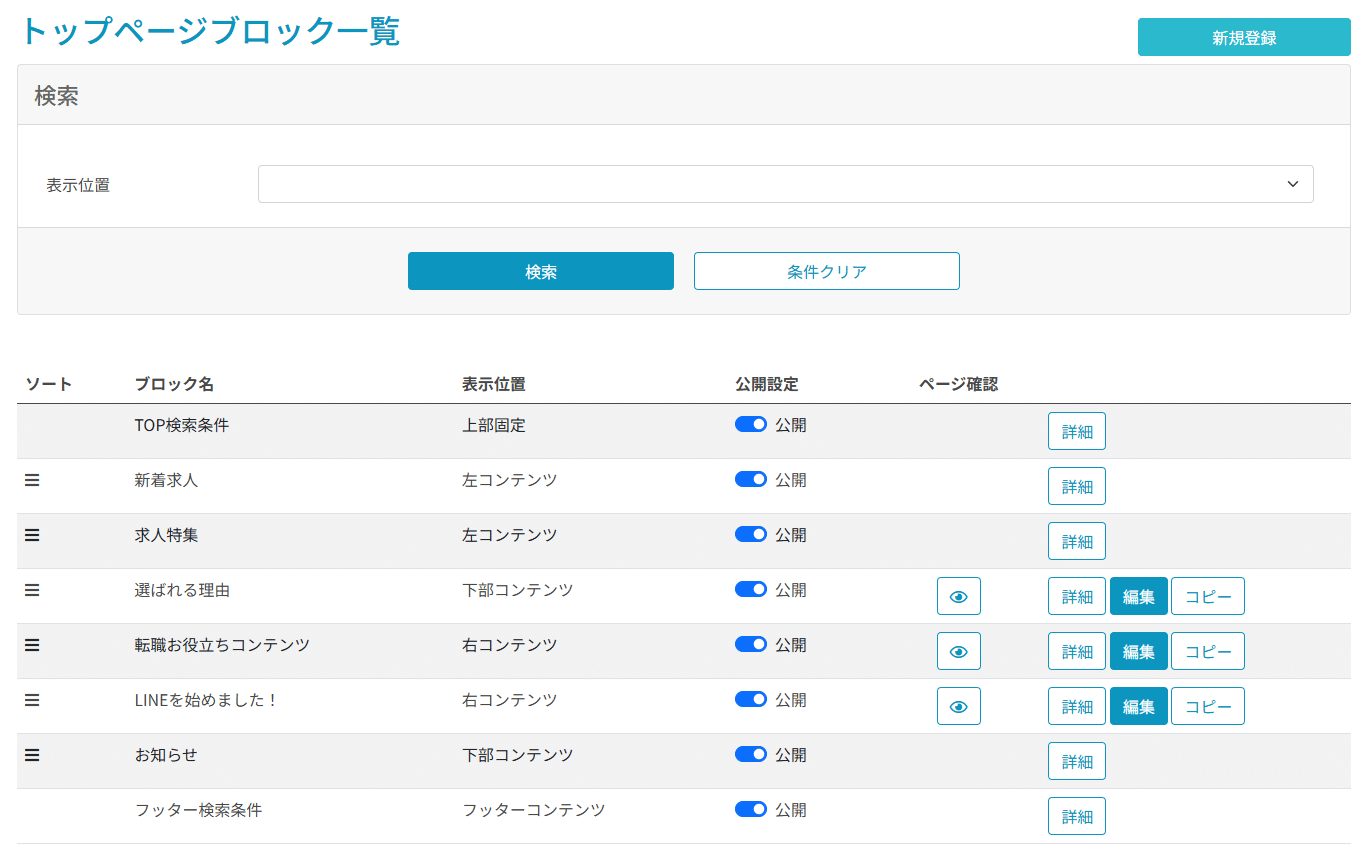Toggle publish switch for フッター検索条件
This screenshot has width=1362, height=856.
coord(750,810)
